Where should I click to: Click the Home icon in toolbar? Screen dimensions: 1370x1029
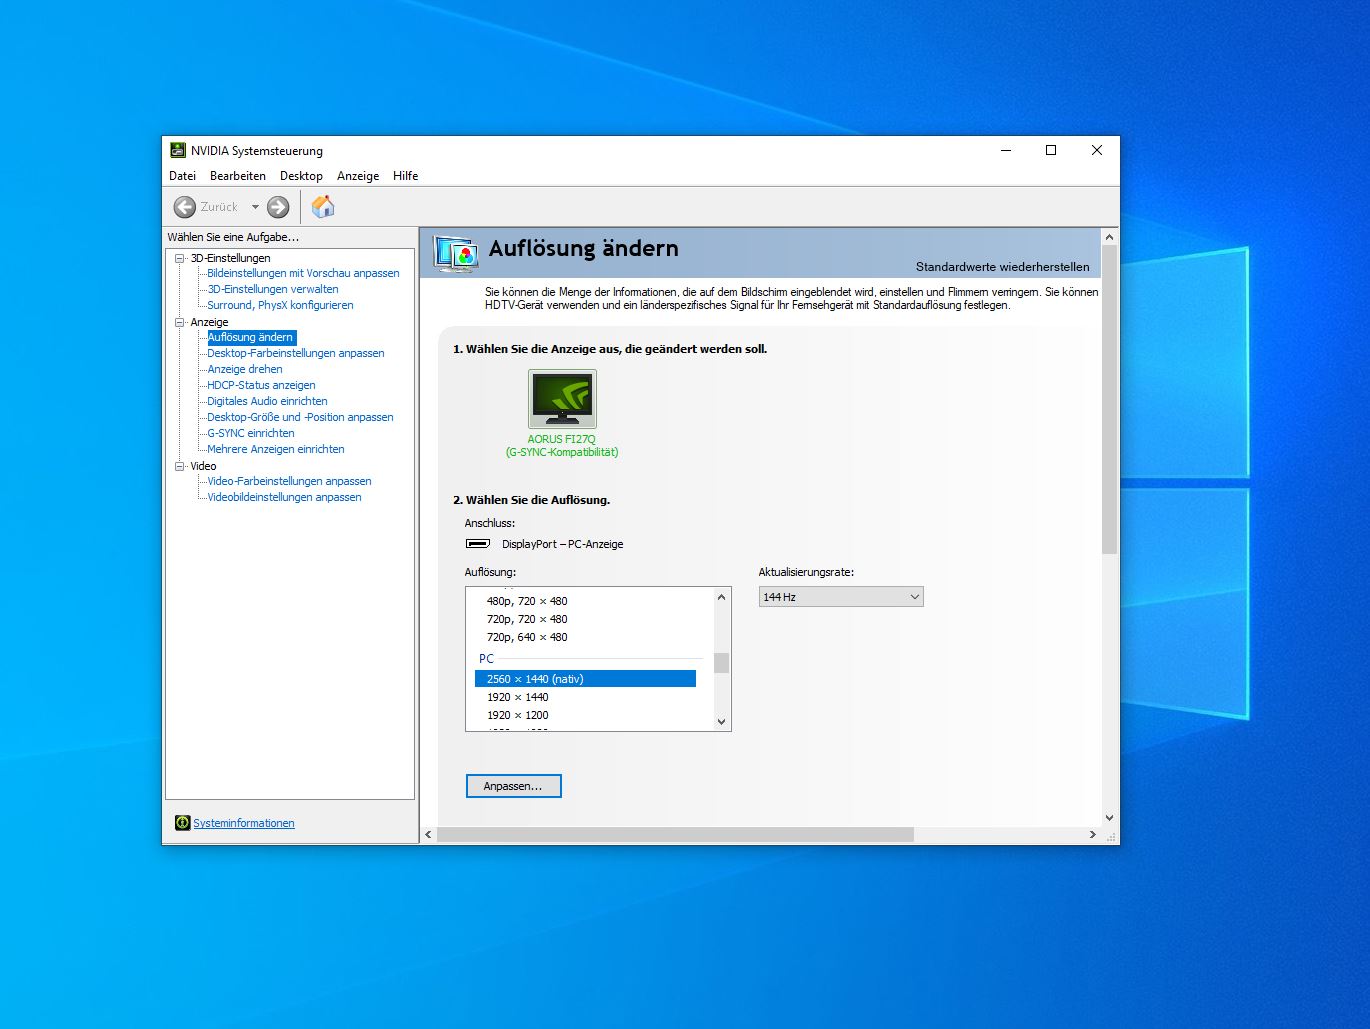click(322, 207)
